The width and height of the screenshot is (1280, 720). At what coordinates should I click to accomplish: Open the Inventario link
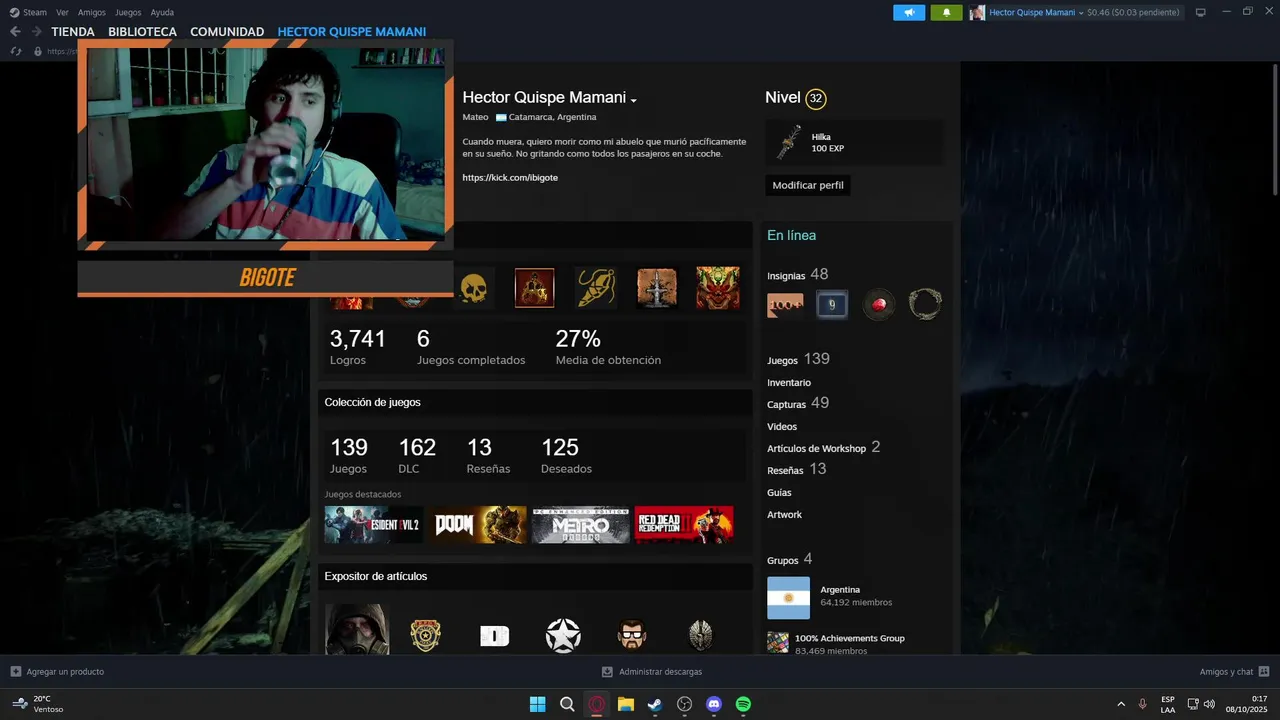[789, 383]
